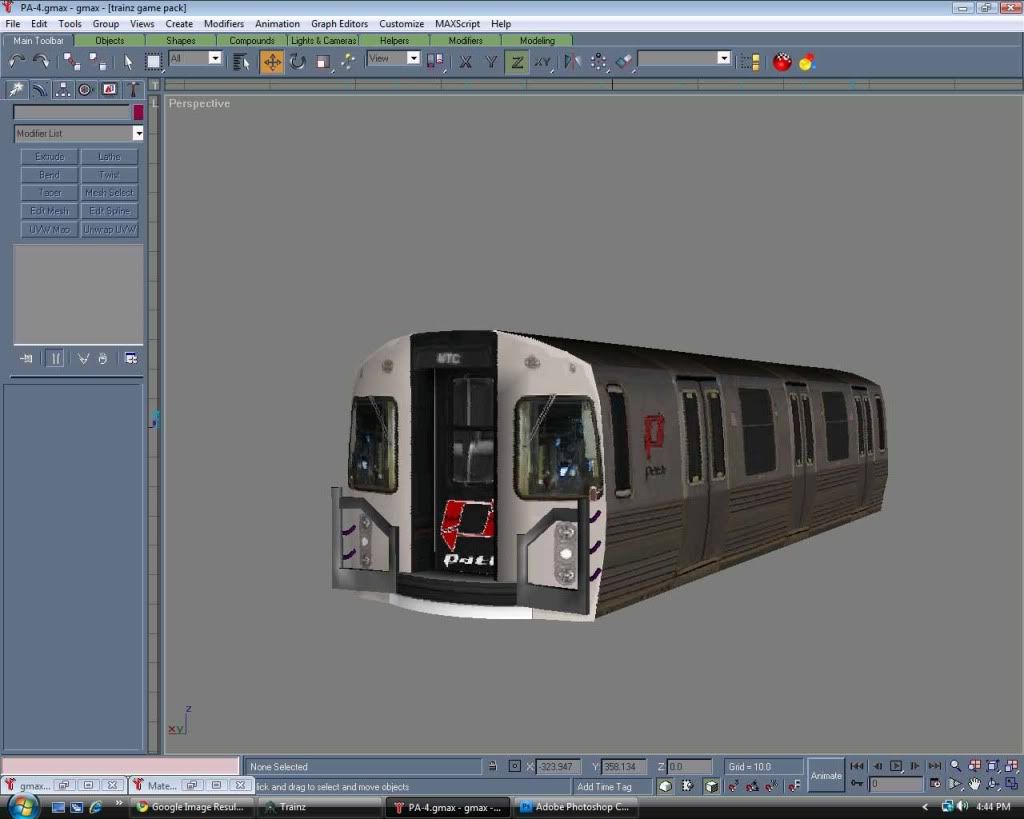
Task: Open the Hierarchy command panel tab
Action: point(62,89)
